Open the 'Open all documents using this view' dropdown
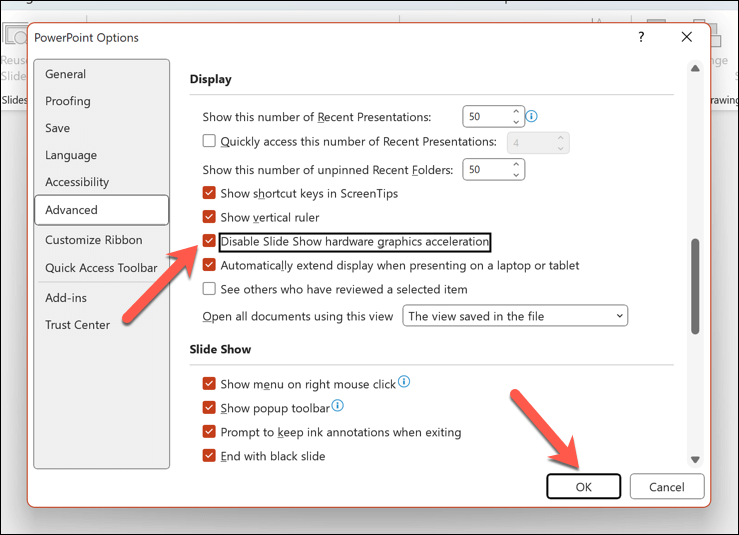Image resolution: width=739 pixels, height=535 pixels. (x=515, y=316)
